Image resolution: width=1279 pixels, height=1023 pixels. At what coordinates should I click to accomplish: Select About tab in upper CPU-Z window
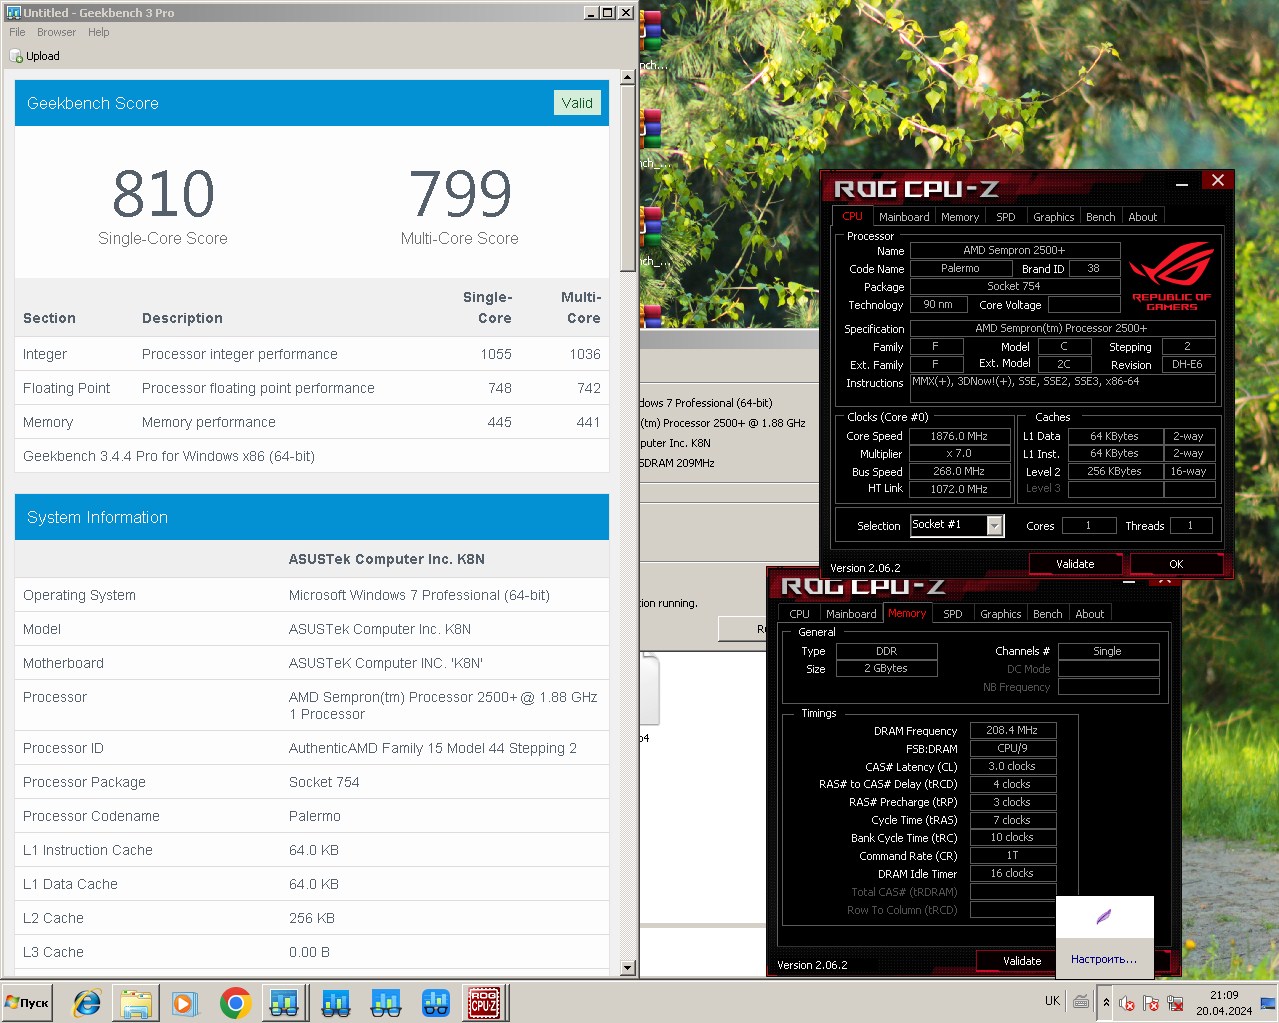pos(1143,217)
